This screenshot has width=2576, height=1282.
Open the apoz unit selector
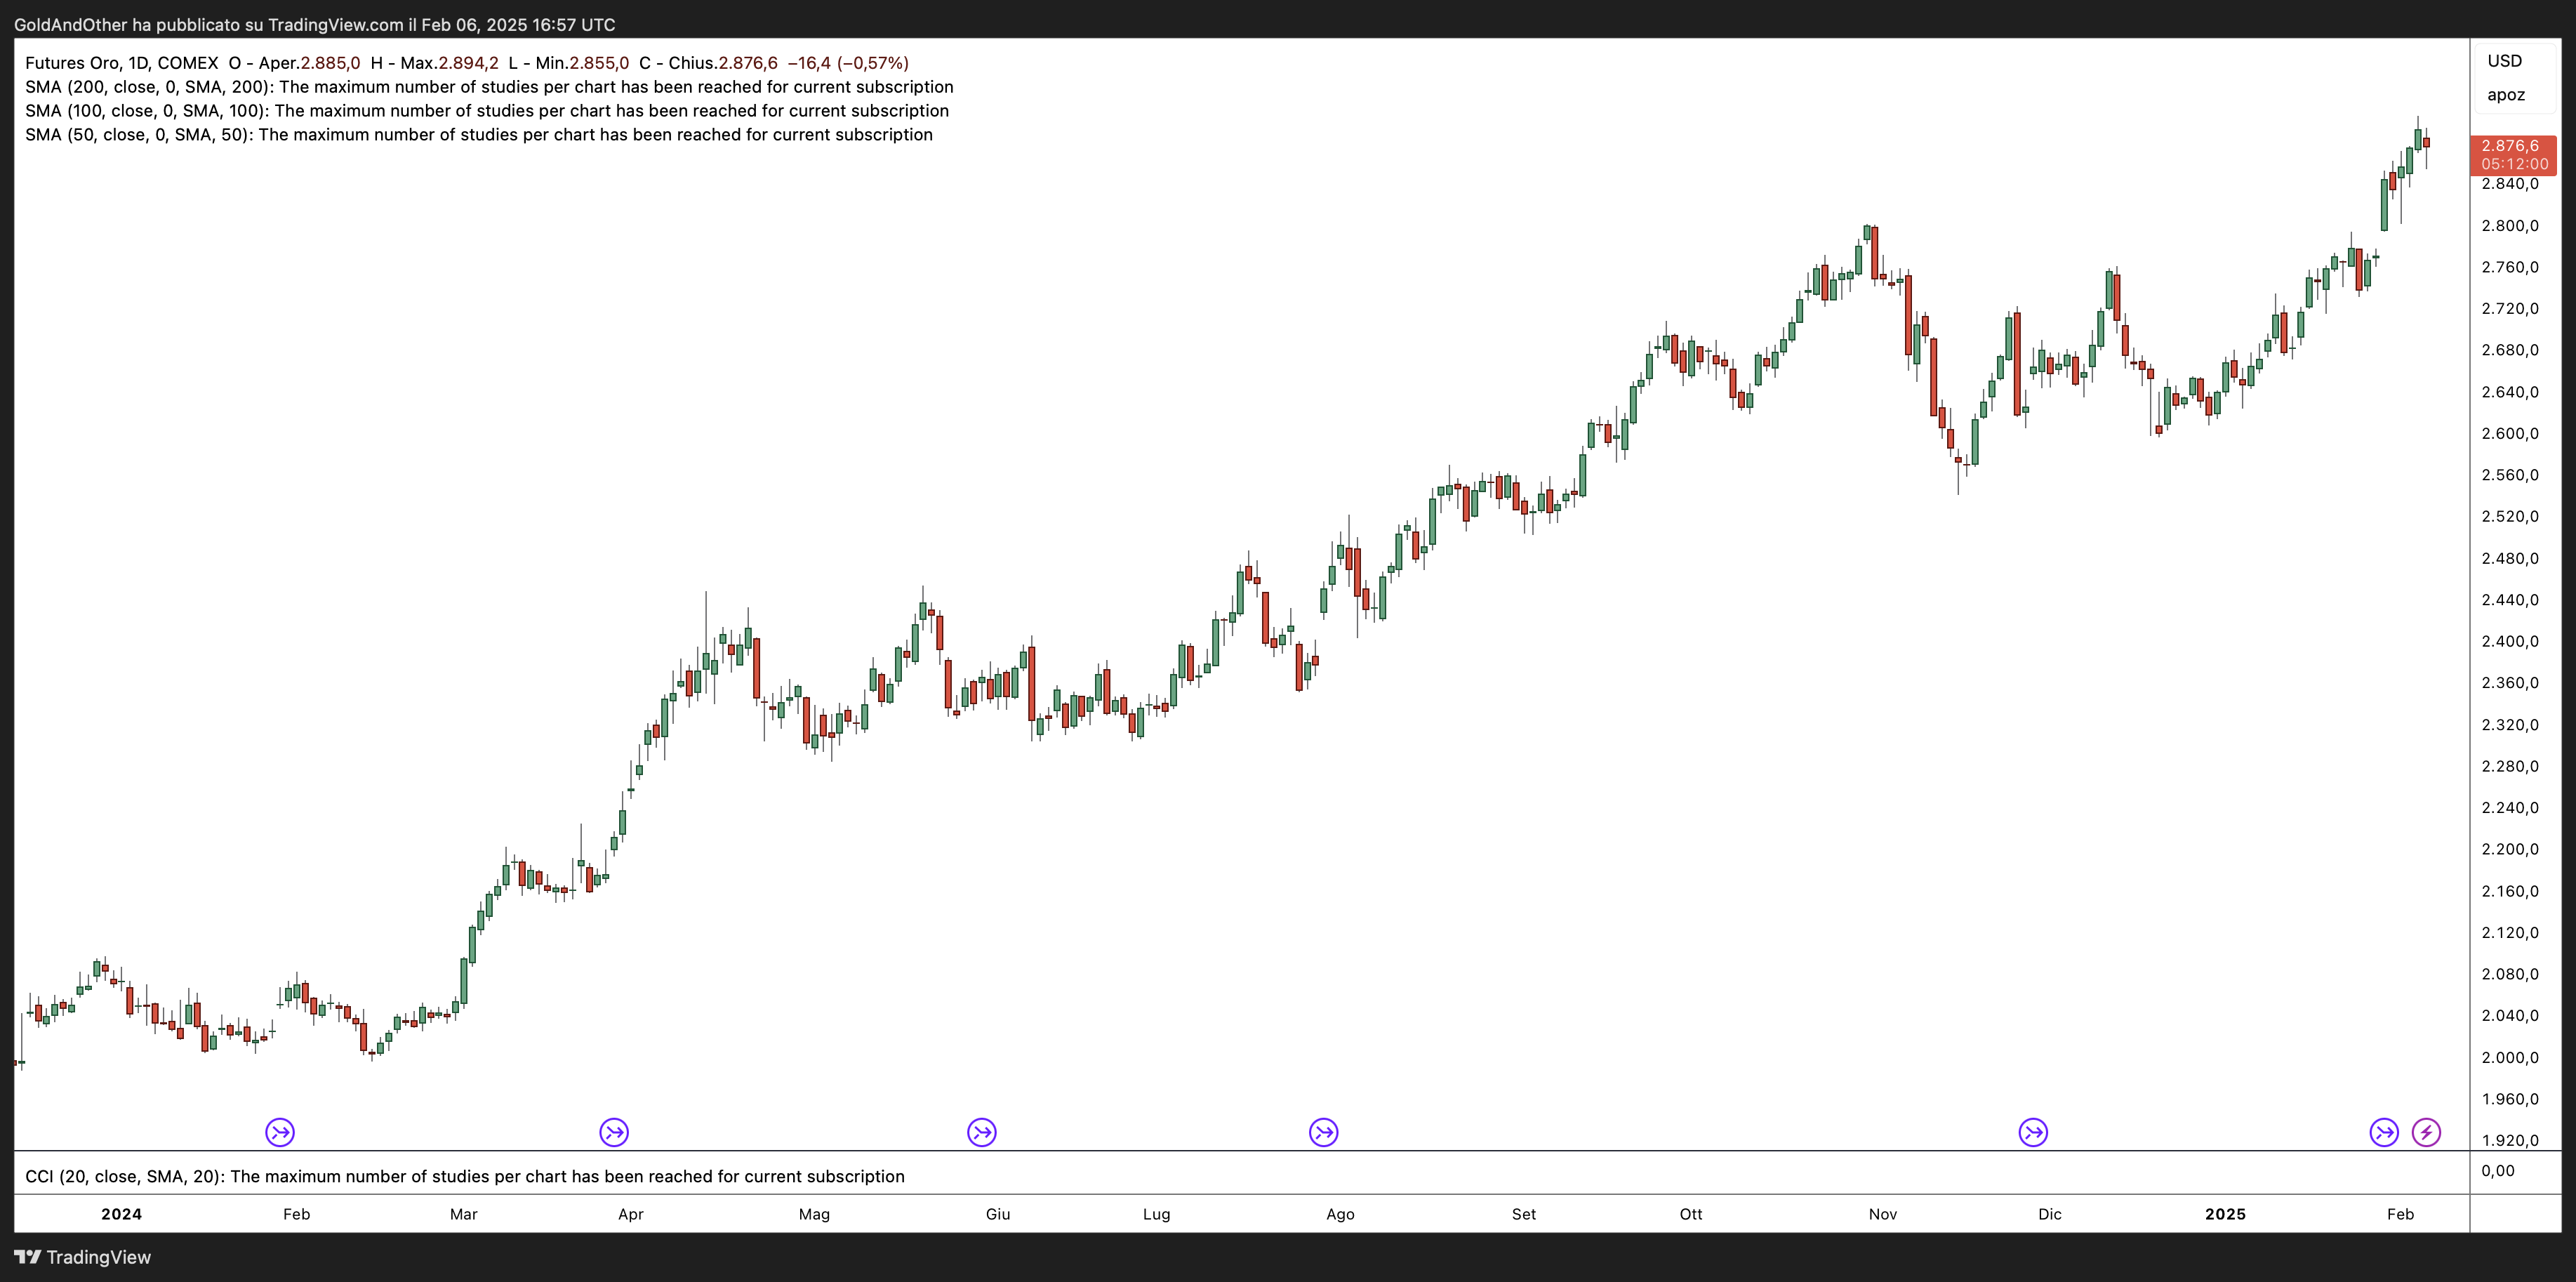pos(2506,95)
